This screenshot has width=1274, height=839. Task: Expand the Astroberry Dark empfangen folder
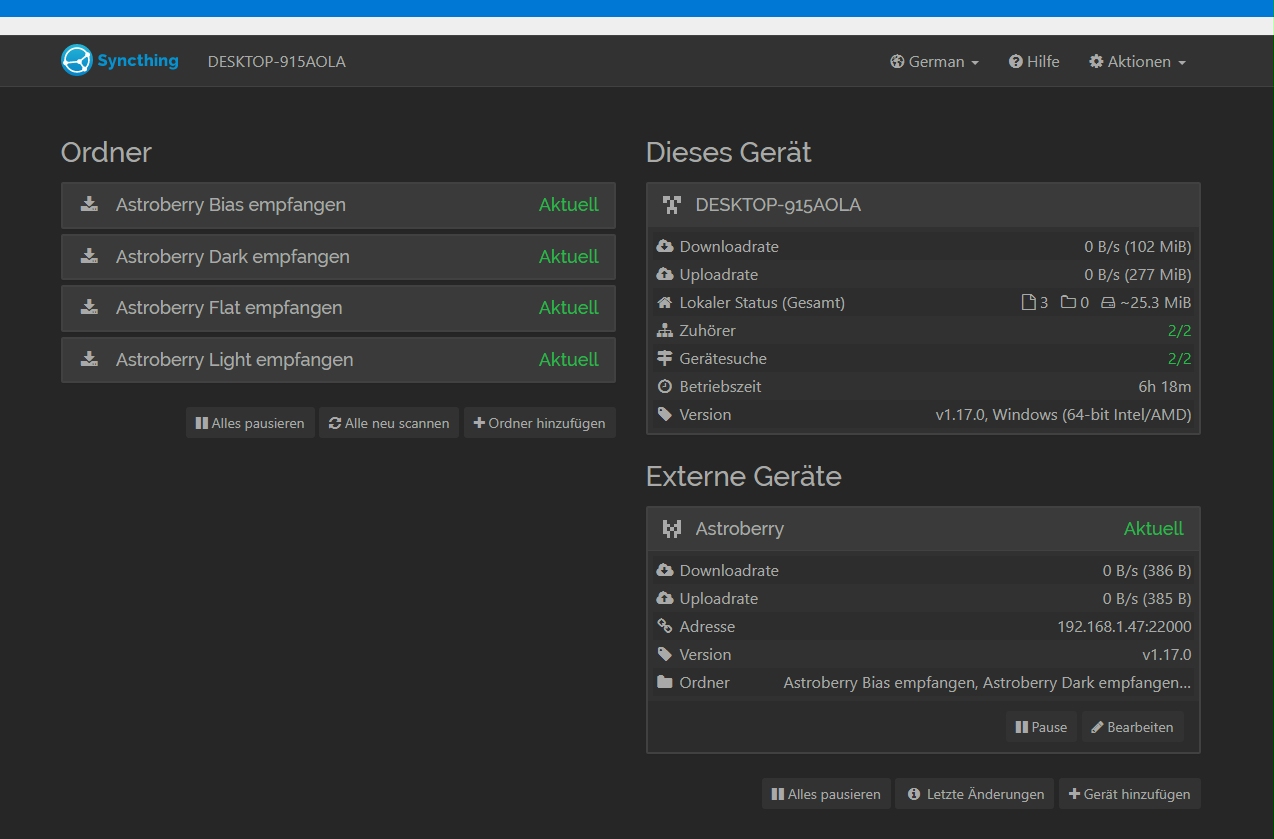point(338,257)
